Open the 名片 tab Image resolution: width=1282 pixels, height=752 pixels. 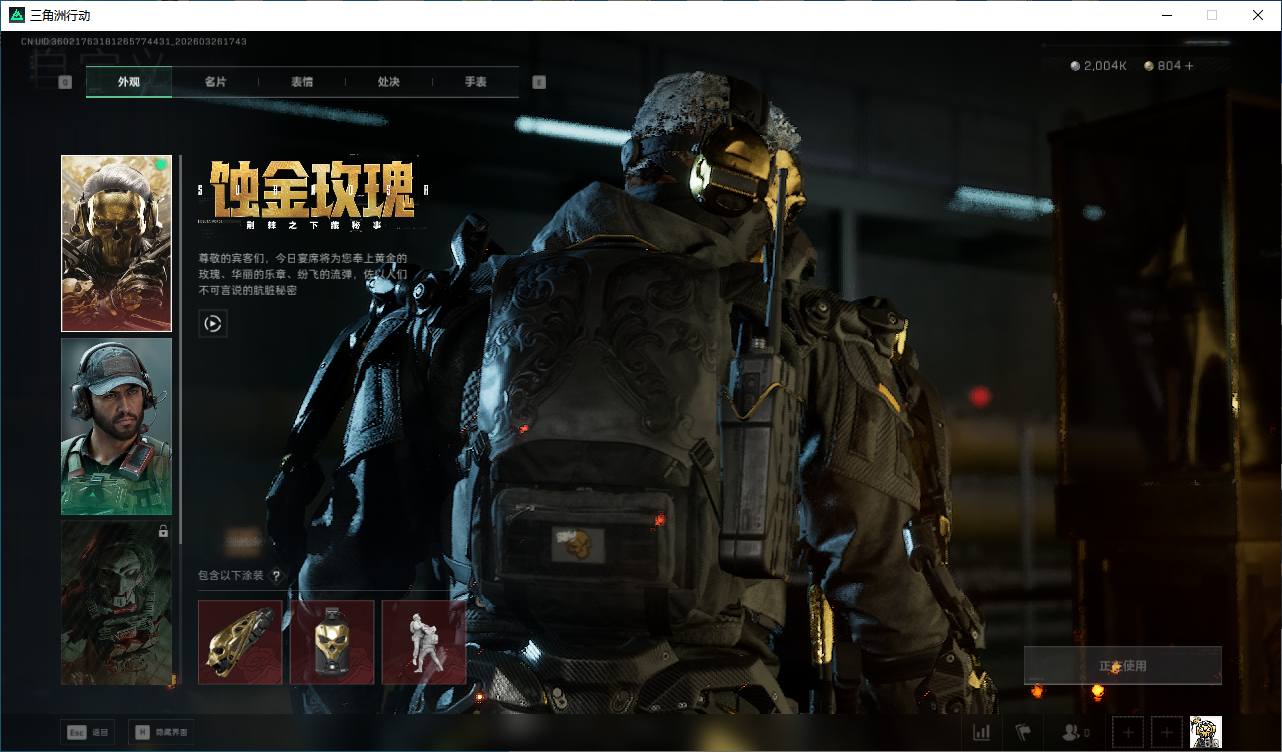pos(215,82)
